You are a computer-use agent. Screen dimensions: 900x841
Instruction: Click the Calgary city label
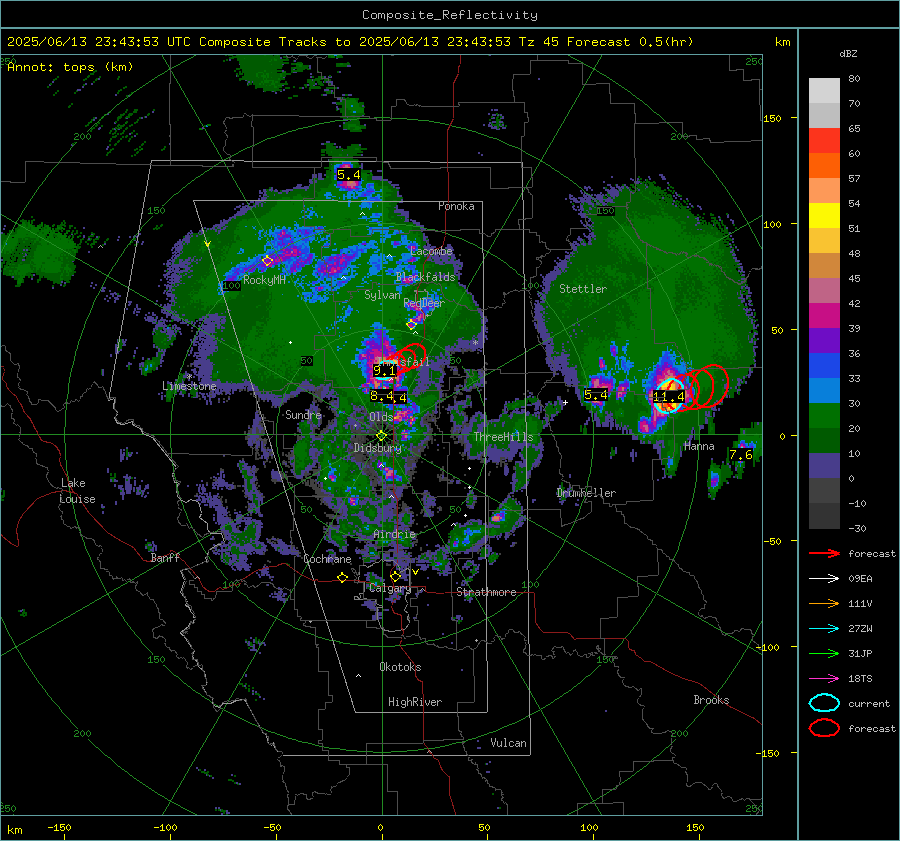pyautogui.click(x=390, y=588)
